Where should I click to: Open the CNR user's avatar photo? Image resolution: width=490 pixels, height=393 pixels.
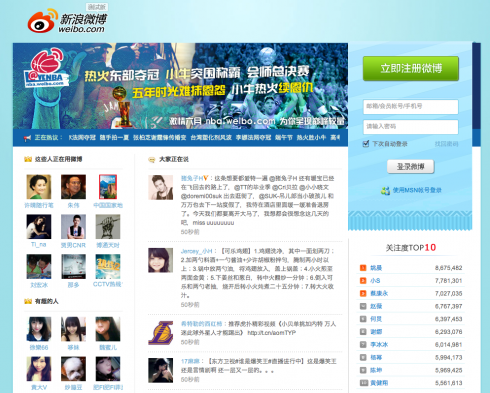coord(73,227)
